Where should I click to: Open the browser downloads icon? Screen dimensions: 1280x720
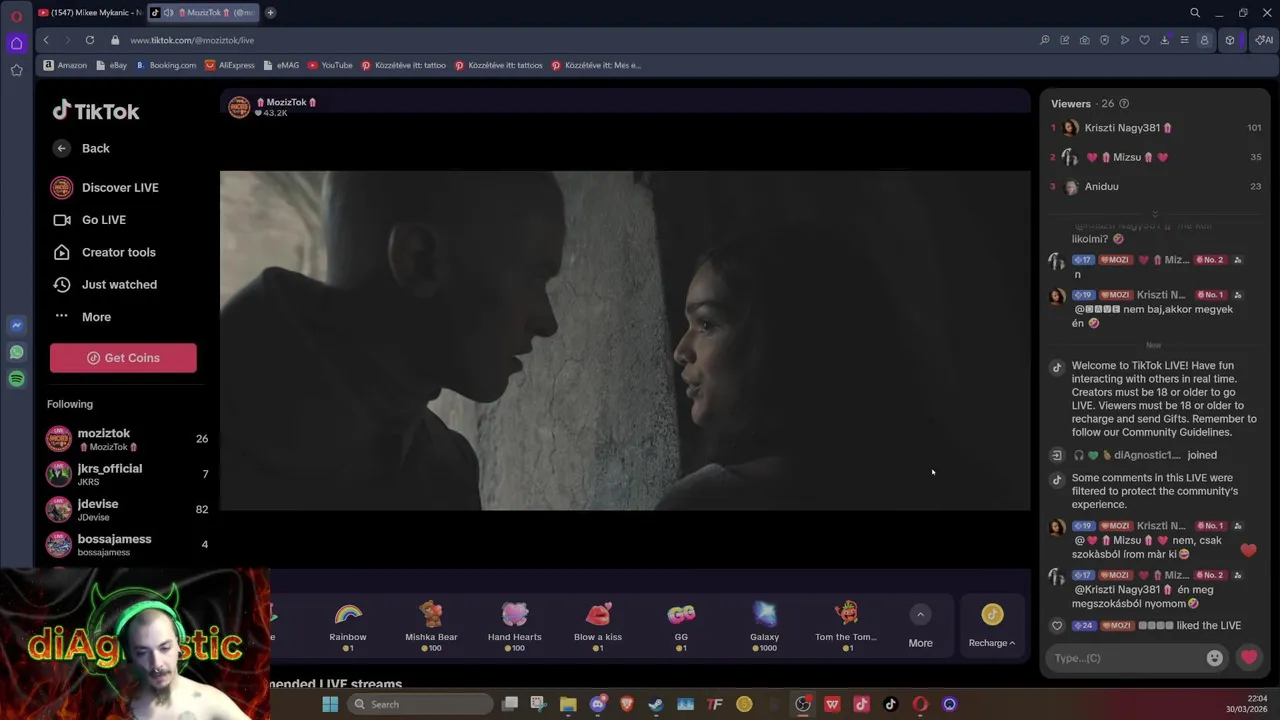[x=1165, y=40]
